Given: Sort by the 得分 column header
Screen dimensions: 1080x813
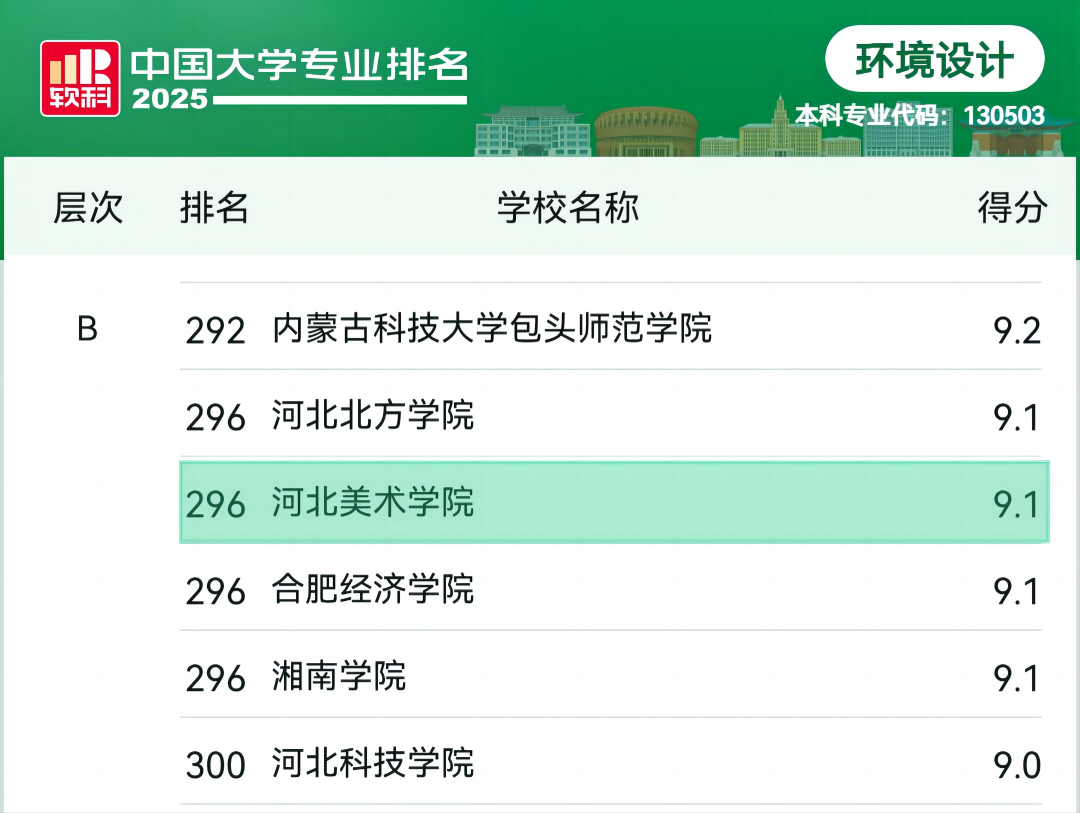Looking at the screenshot, I should pos(1012,208).
